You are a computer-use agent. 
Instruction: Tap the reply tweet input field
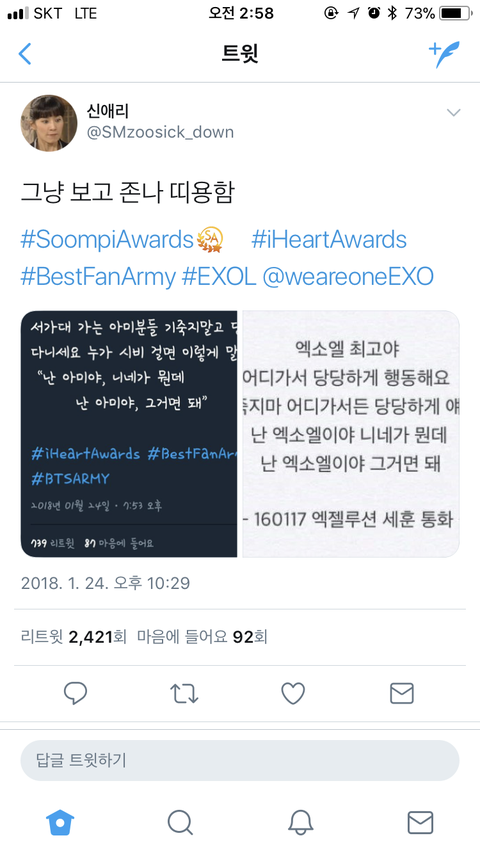click(x=240, y=760)
